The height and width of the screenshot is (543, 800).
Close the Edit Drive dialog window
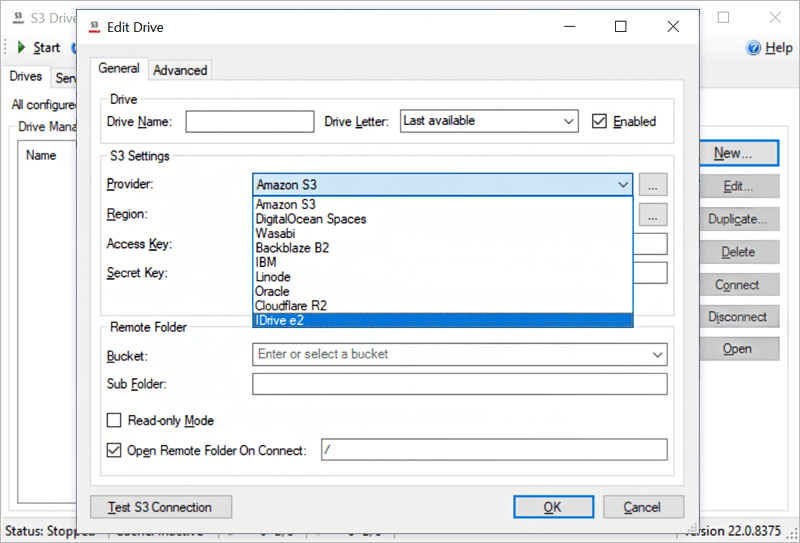[x=673, y=27]
